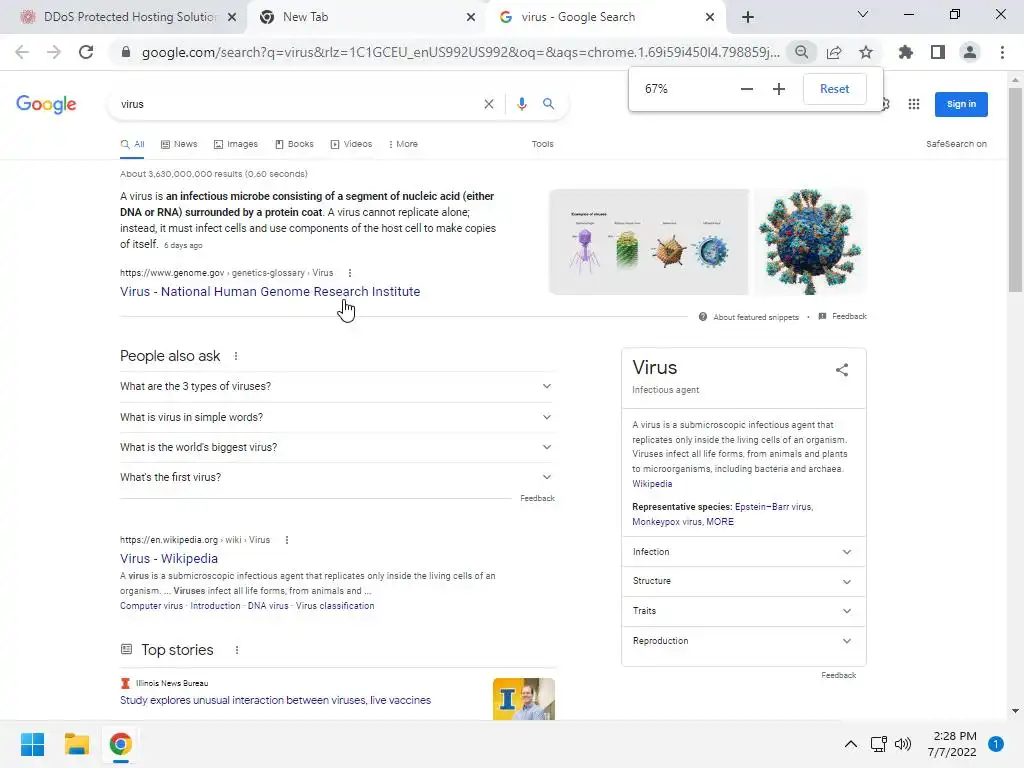Screen dimensions: 1024x768
Task: Increase zoom with the plus button
Action: pos(778,89)
